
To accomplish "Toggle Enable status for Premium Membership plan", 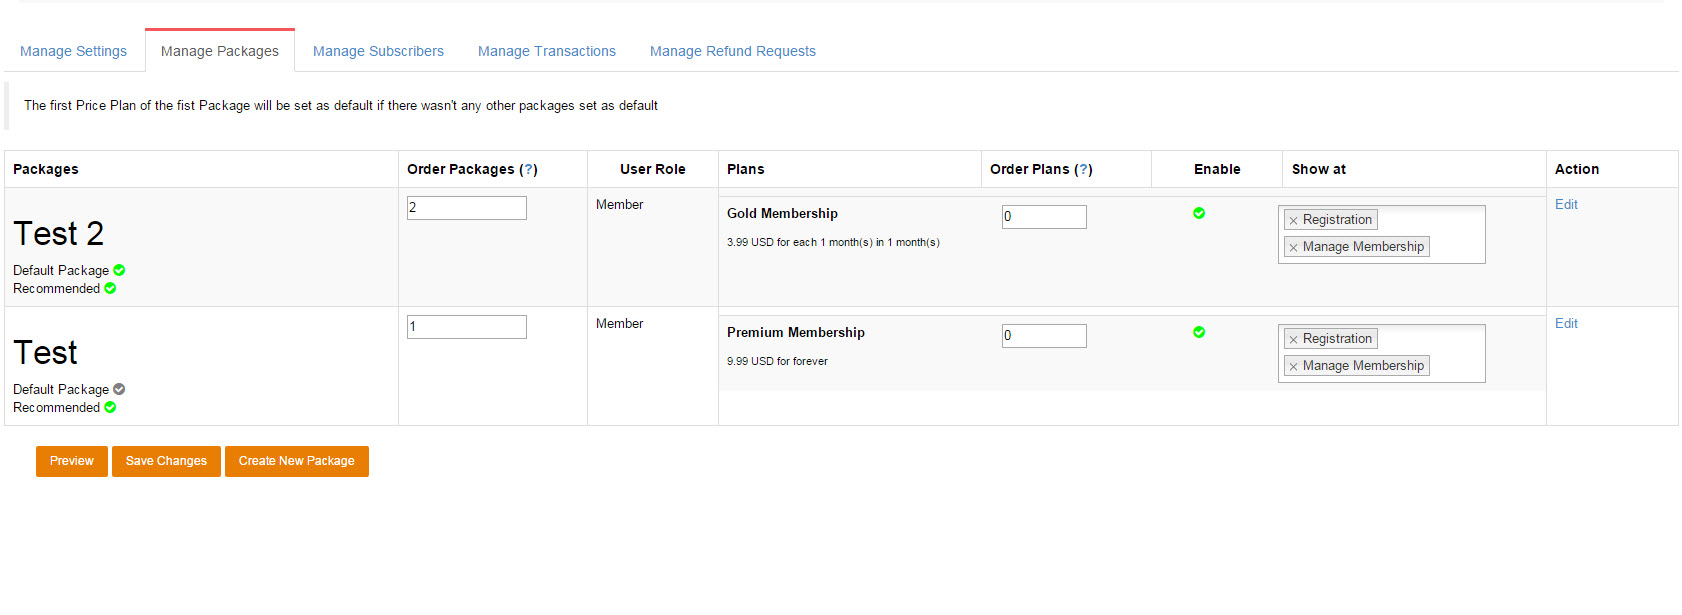I will coord(1199,332).
